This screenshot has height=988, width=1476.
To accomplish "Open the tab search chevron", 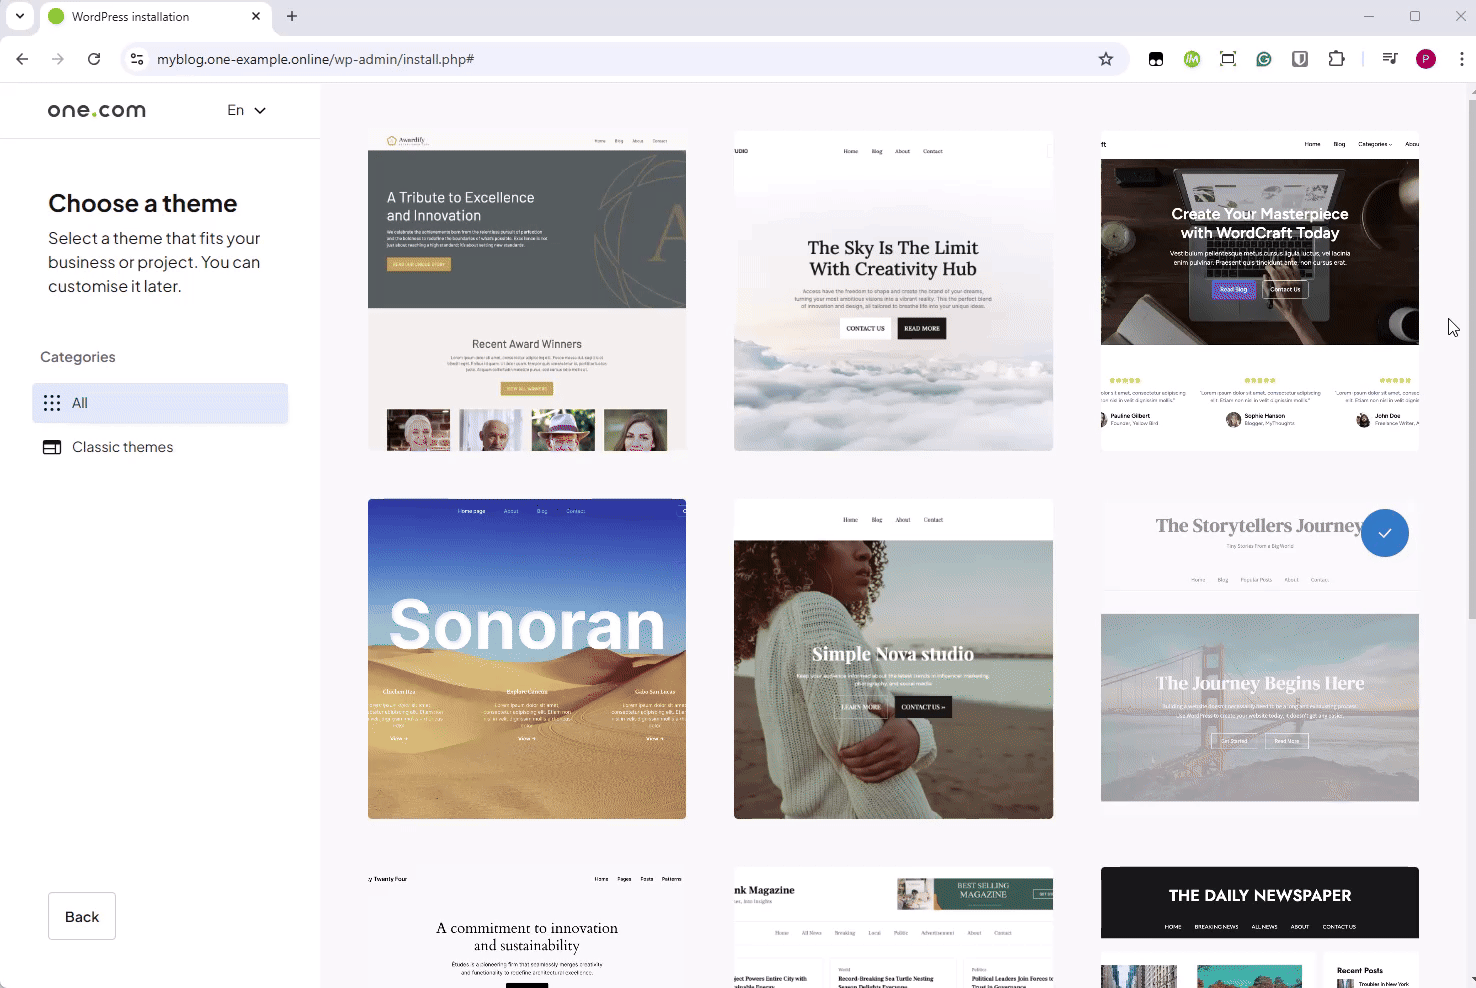I will click(x=19, y=16).
